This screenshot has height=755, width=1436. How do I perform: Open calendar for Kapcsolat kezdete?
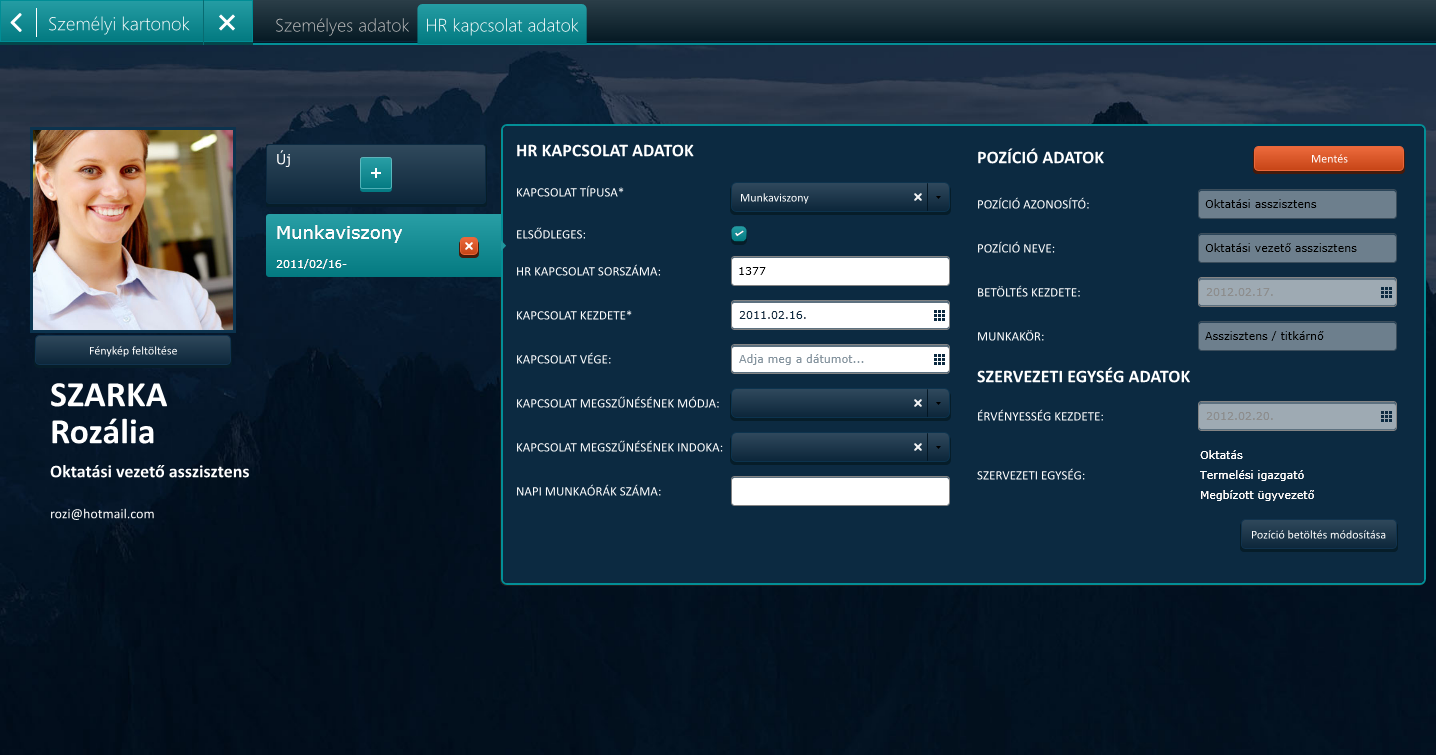click(939, 315)
